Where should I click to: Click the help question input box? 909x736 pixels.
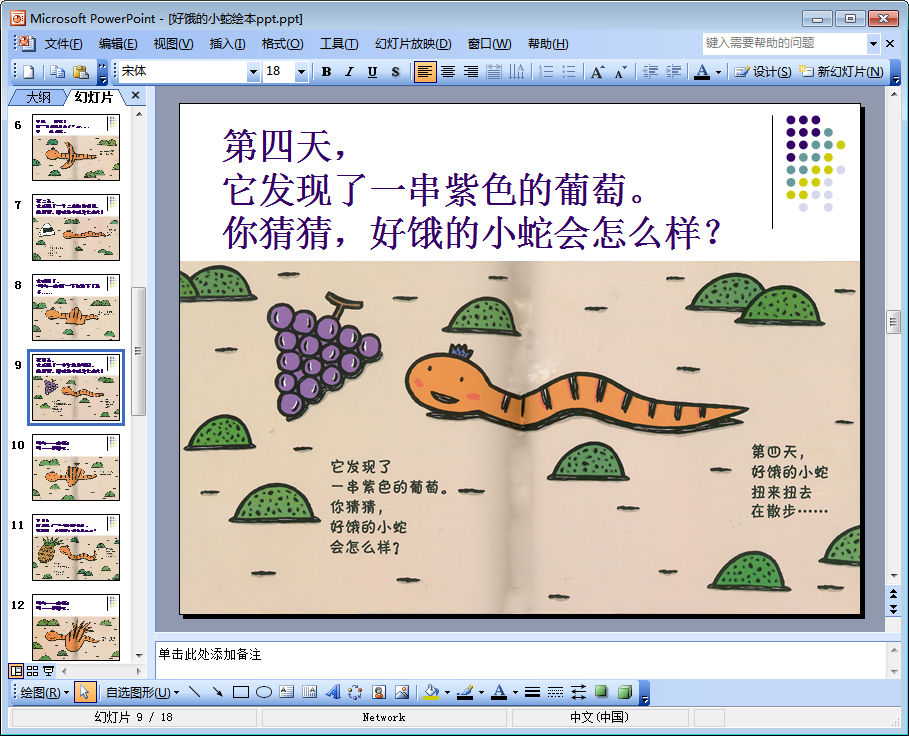[784, 43]
